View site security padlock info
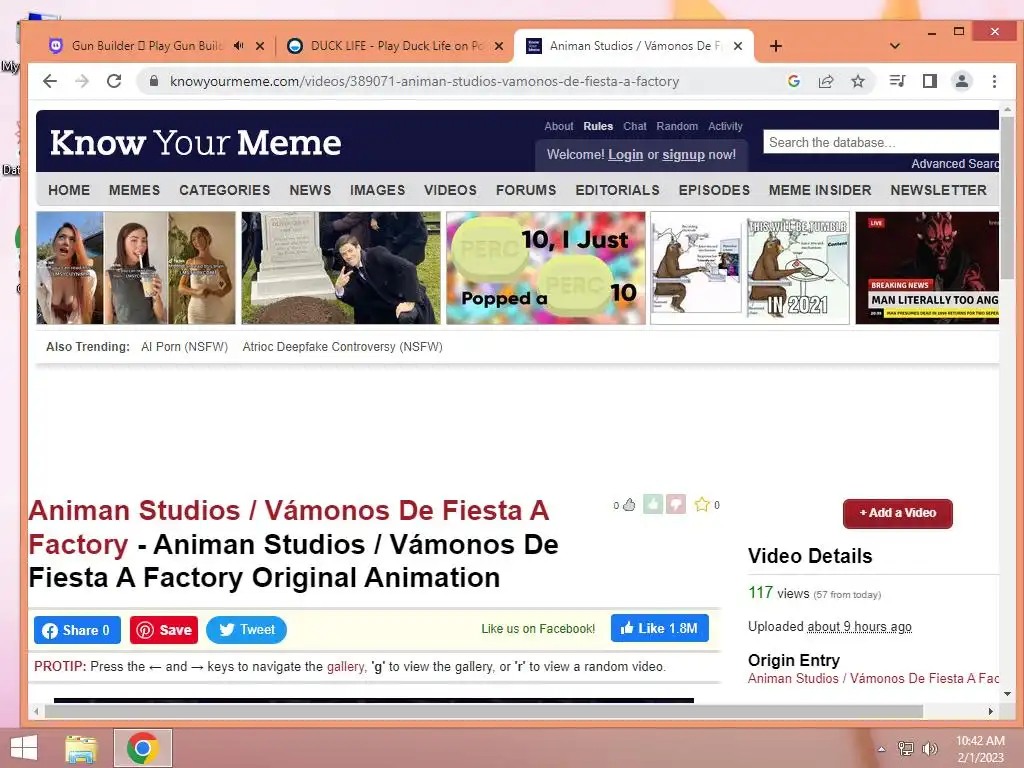Screen dimensions: 1024x768 154,81
